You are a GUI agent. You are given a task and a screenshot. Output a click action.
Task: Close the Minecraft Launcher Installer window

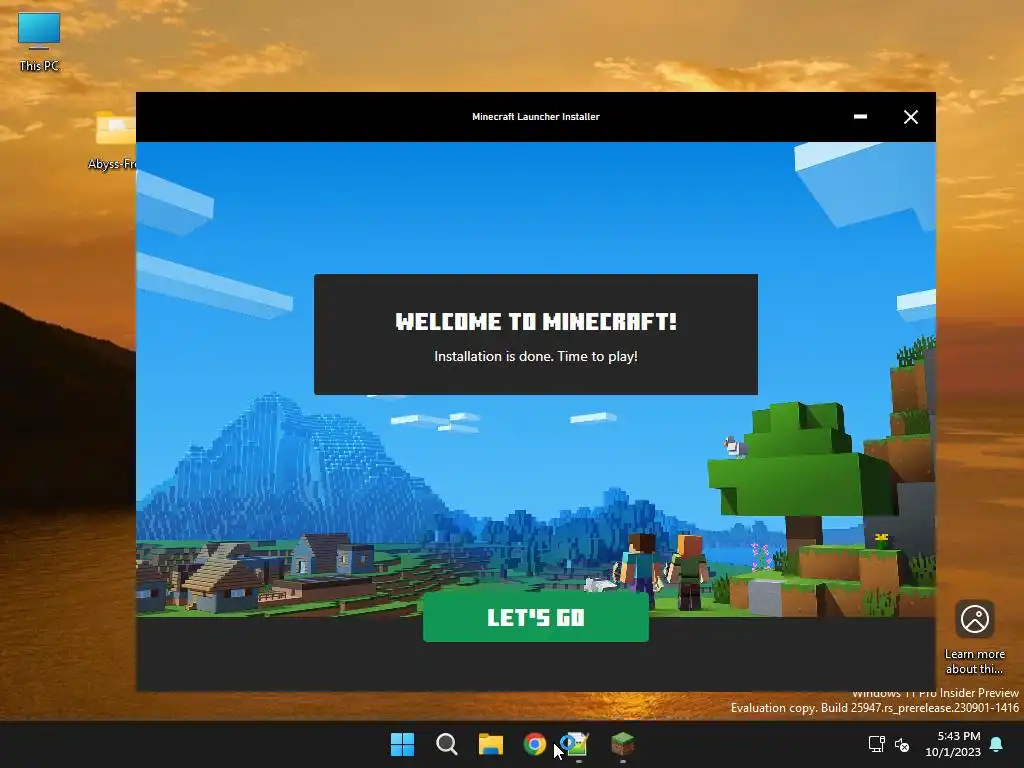click(x=910, y=117)
